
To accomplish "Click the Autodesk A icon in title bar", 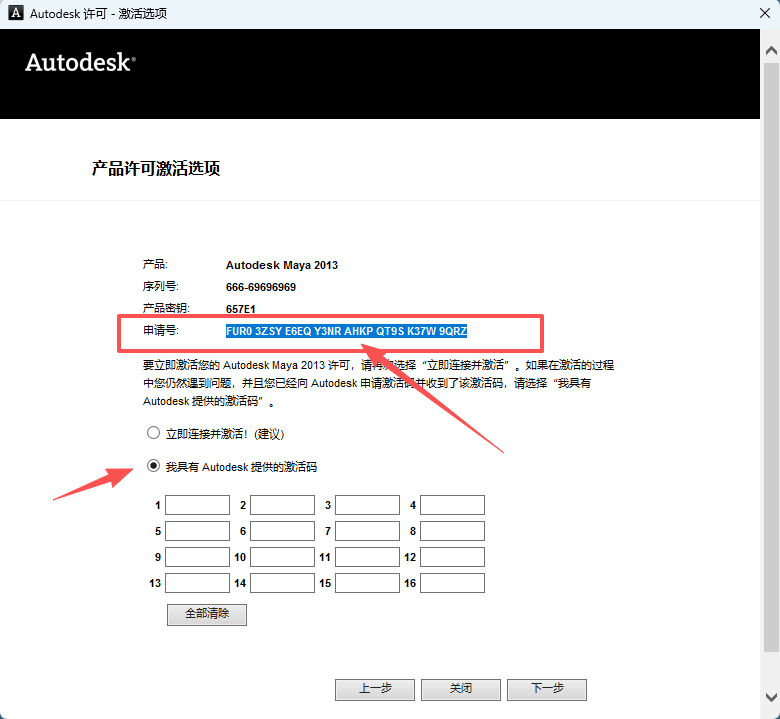I will coord(16,13).
